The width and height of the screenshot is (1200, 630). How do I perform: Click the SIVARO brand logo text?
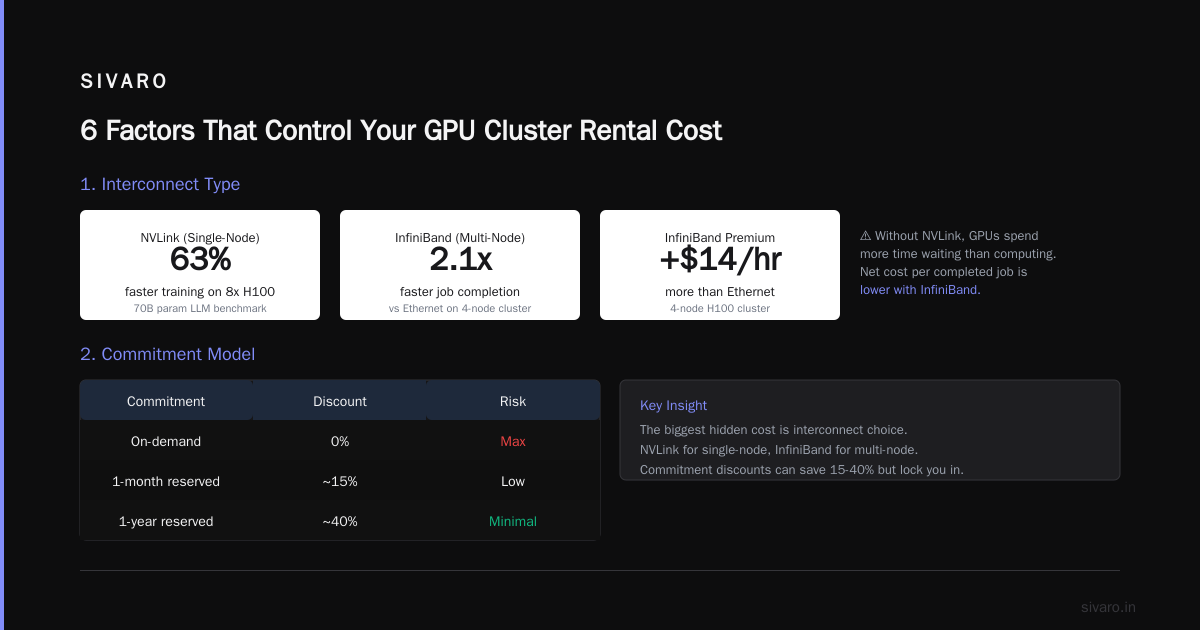(x=124, y=82)
